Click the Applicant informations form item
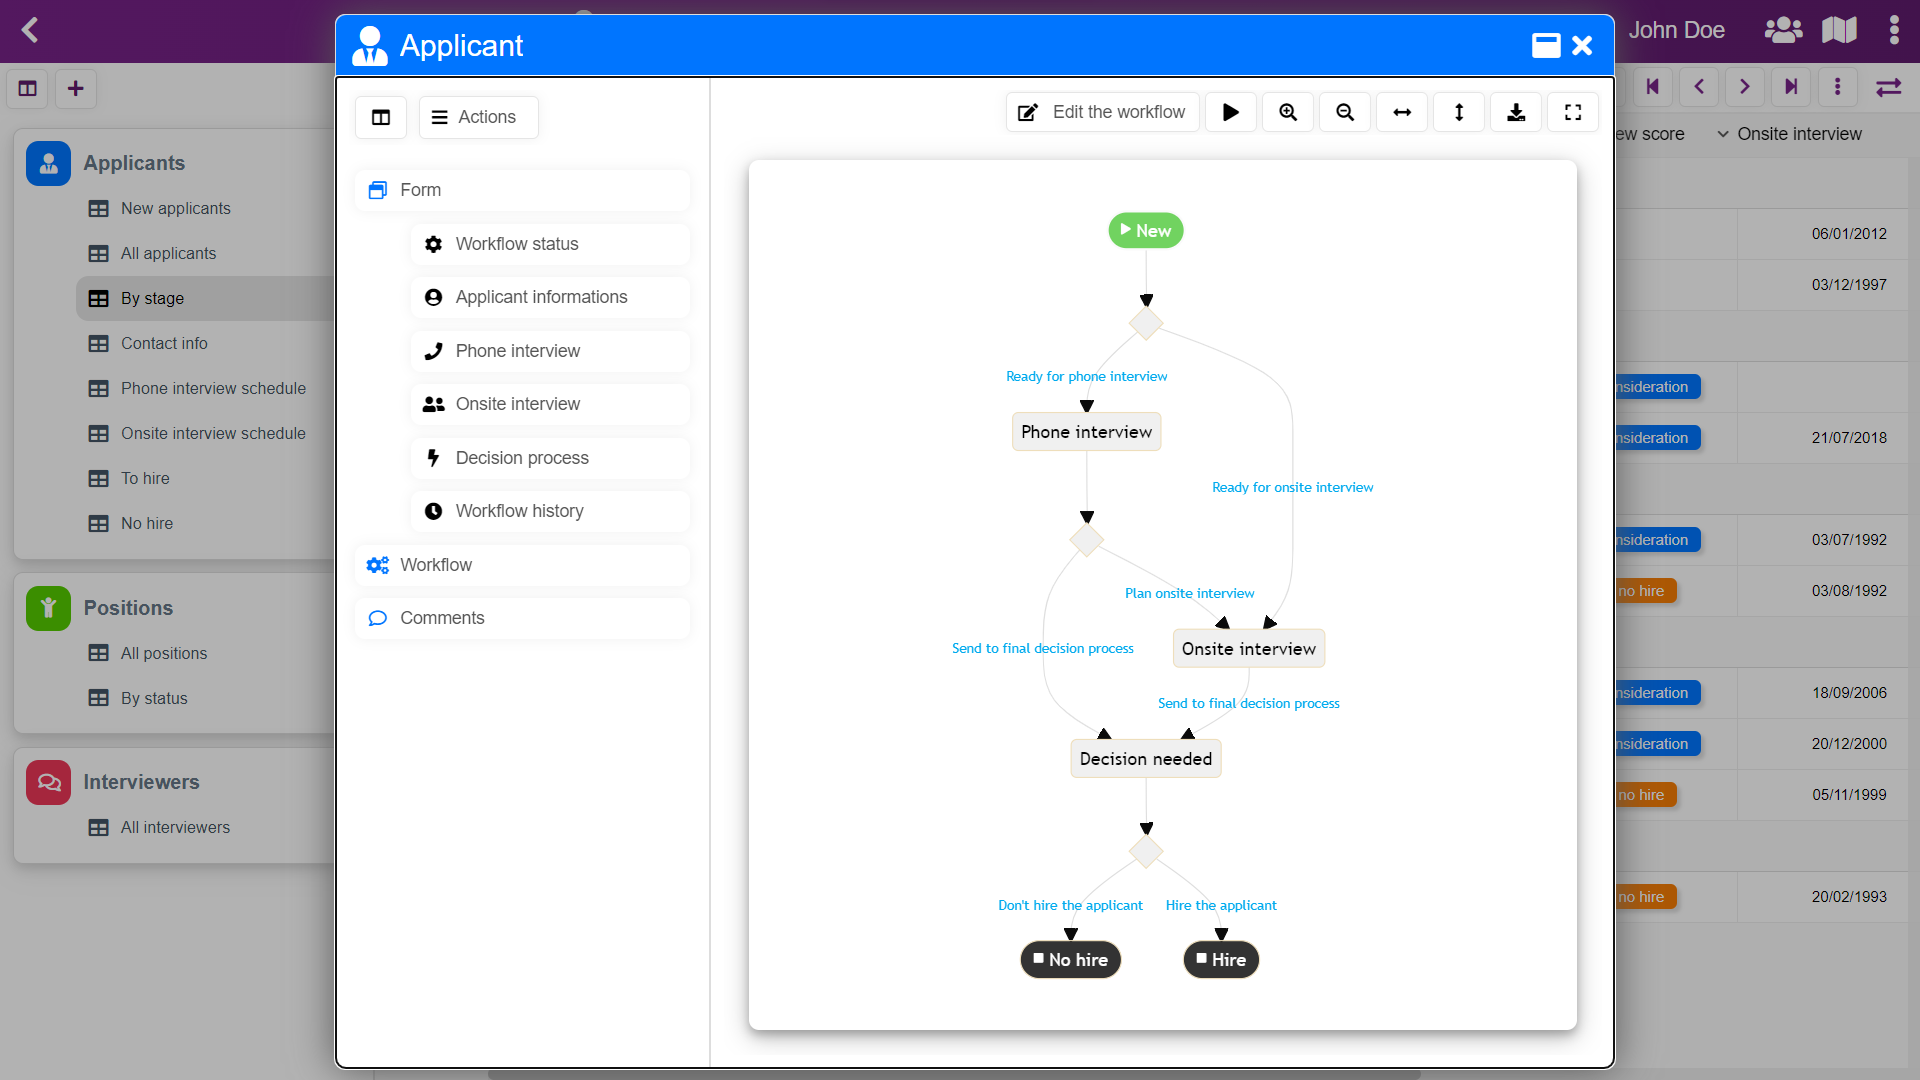Viewport: 1920px width, 1080px height. point(542,297)
